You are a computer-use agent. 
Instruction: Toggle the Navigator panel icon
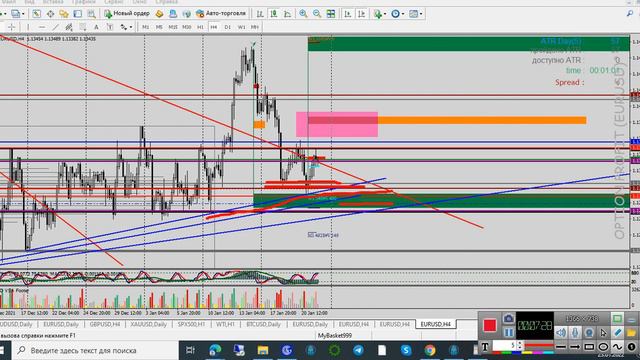point(64,14)
